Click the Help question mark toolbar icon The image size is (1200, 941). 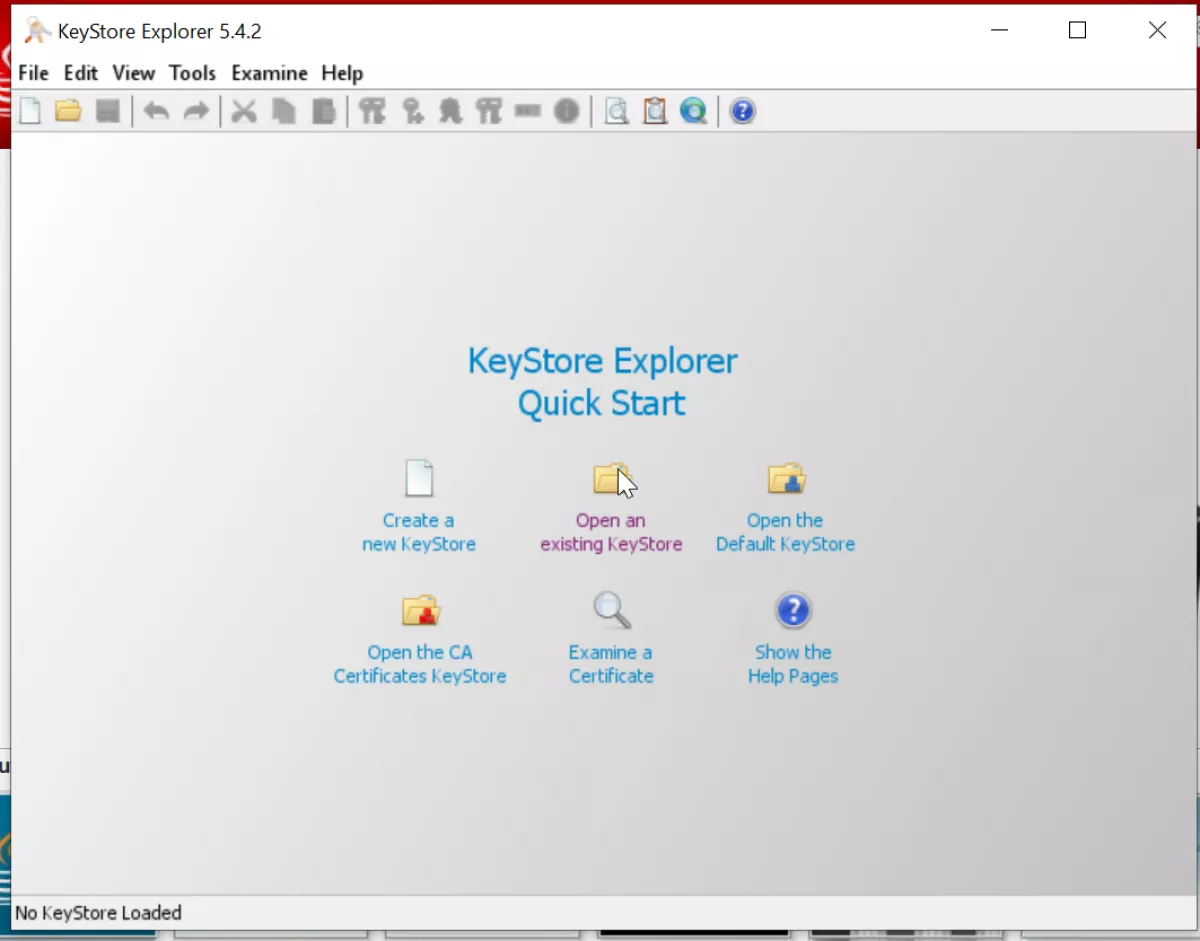click(742, 111)
